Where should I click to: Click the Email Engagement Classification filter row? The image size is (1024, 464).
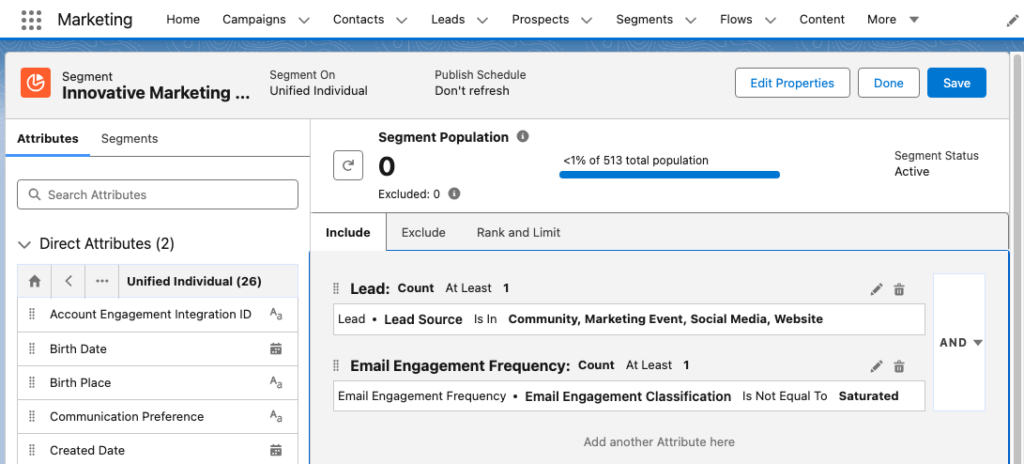pos(629,396)
